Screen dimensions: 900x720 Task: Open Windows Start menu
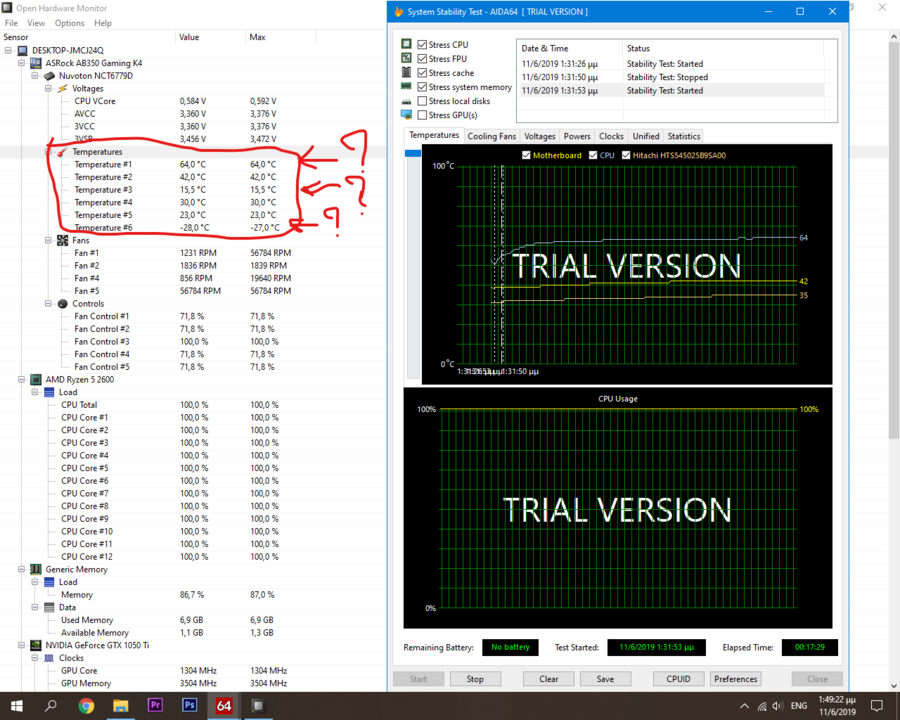17,706
